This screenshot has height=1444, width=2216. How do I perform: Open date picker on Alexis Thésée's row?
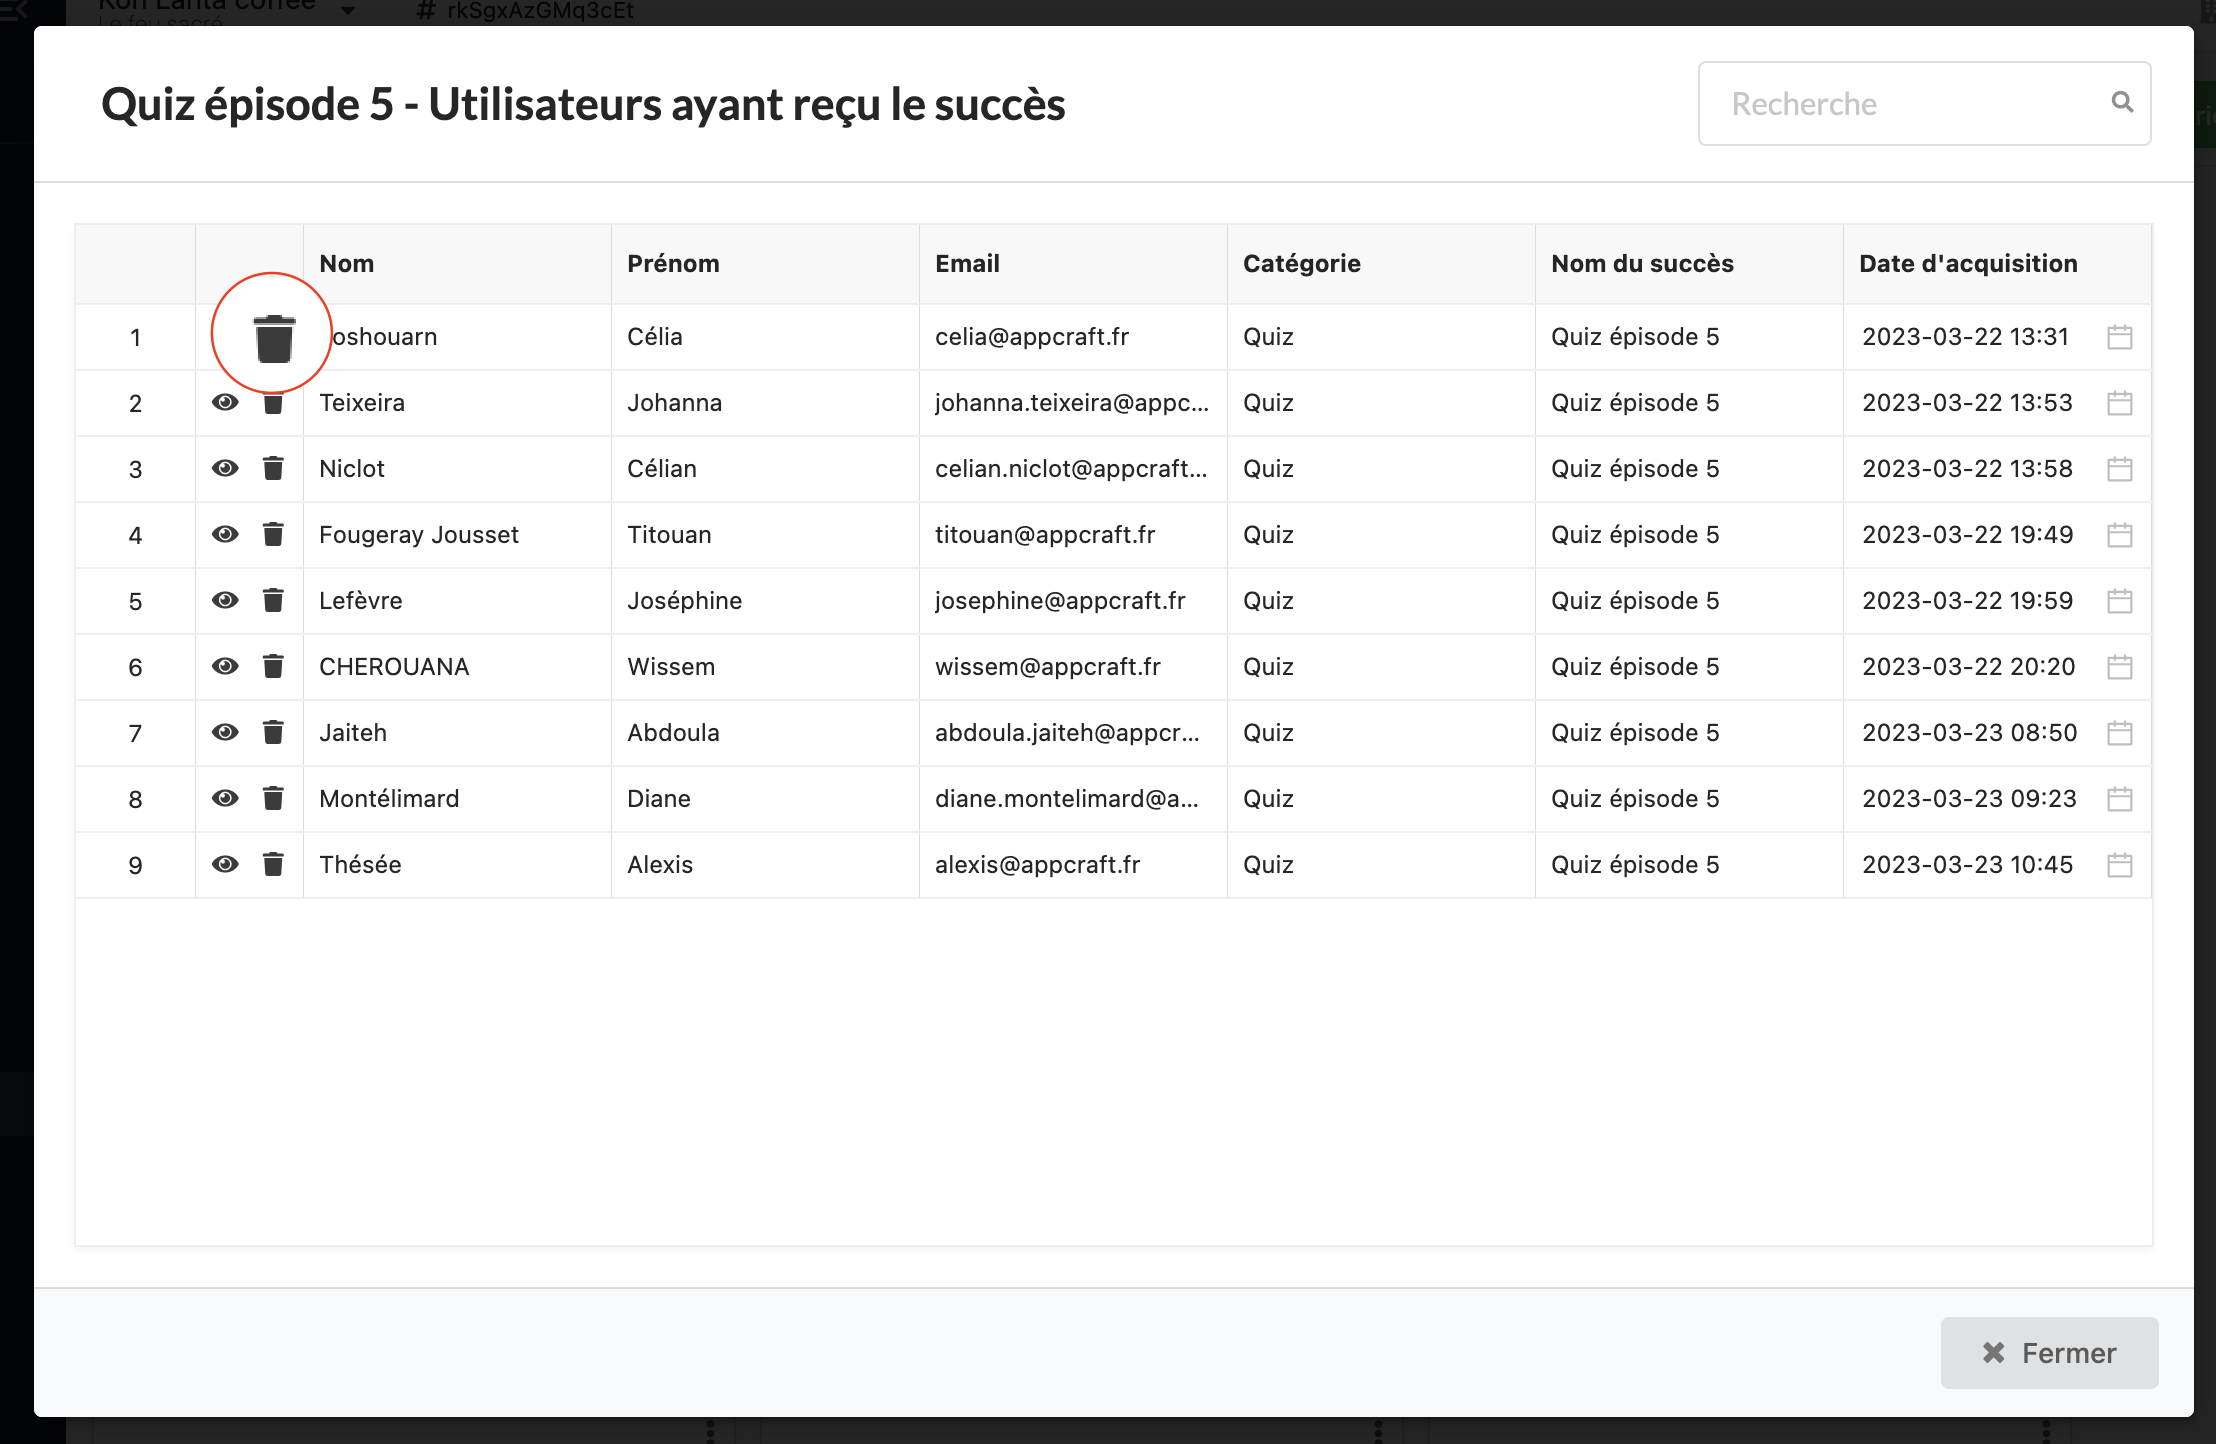[2119, 865]
